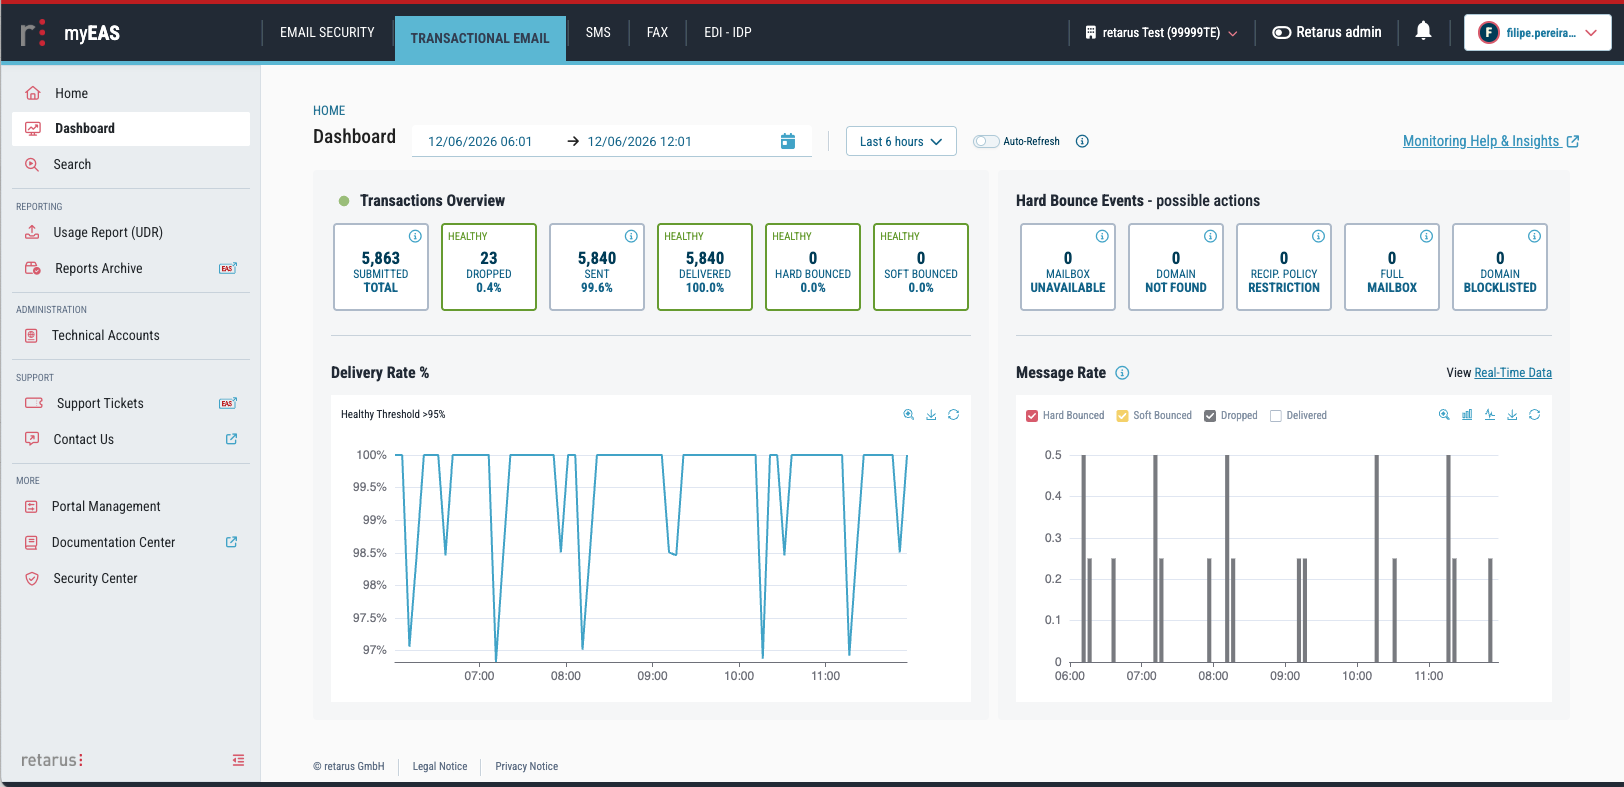This screenshot has width=1624, height=787.
Task: Uncheck the Hard Bounced series checkbox
Action: pos(1032,416)
